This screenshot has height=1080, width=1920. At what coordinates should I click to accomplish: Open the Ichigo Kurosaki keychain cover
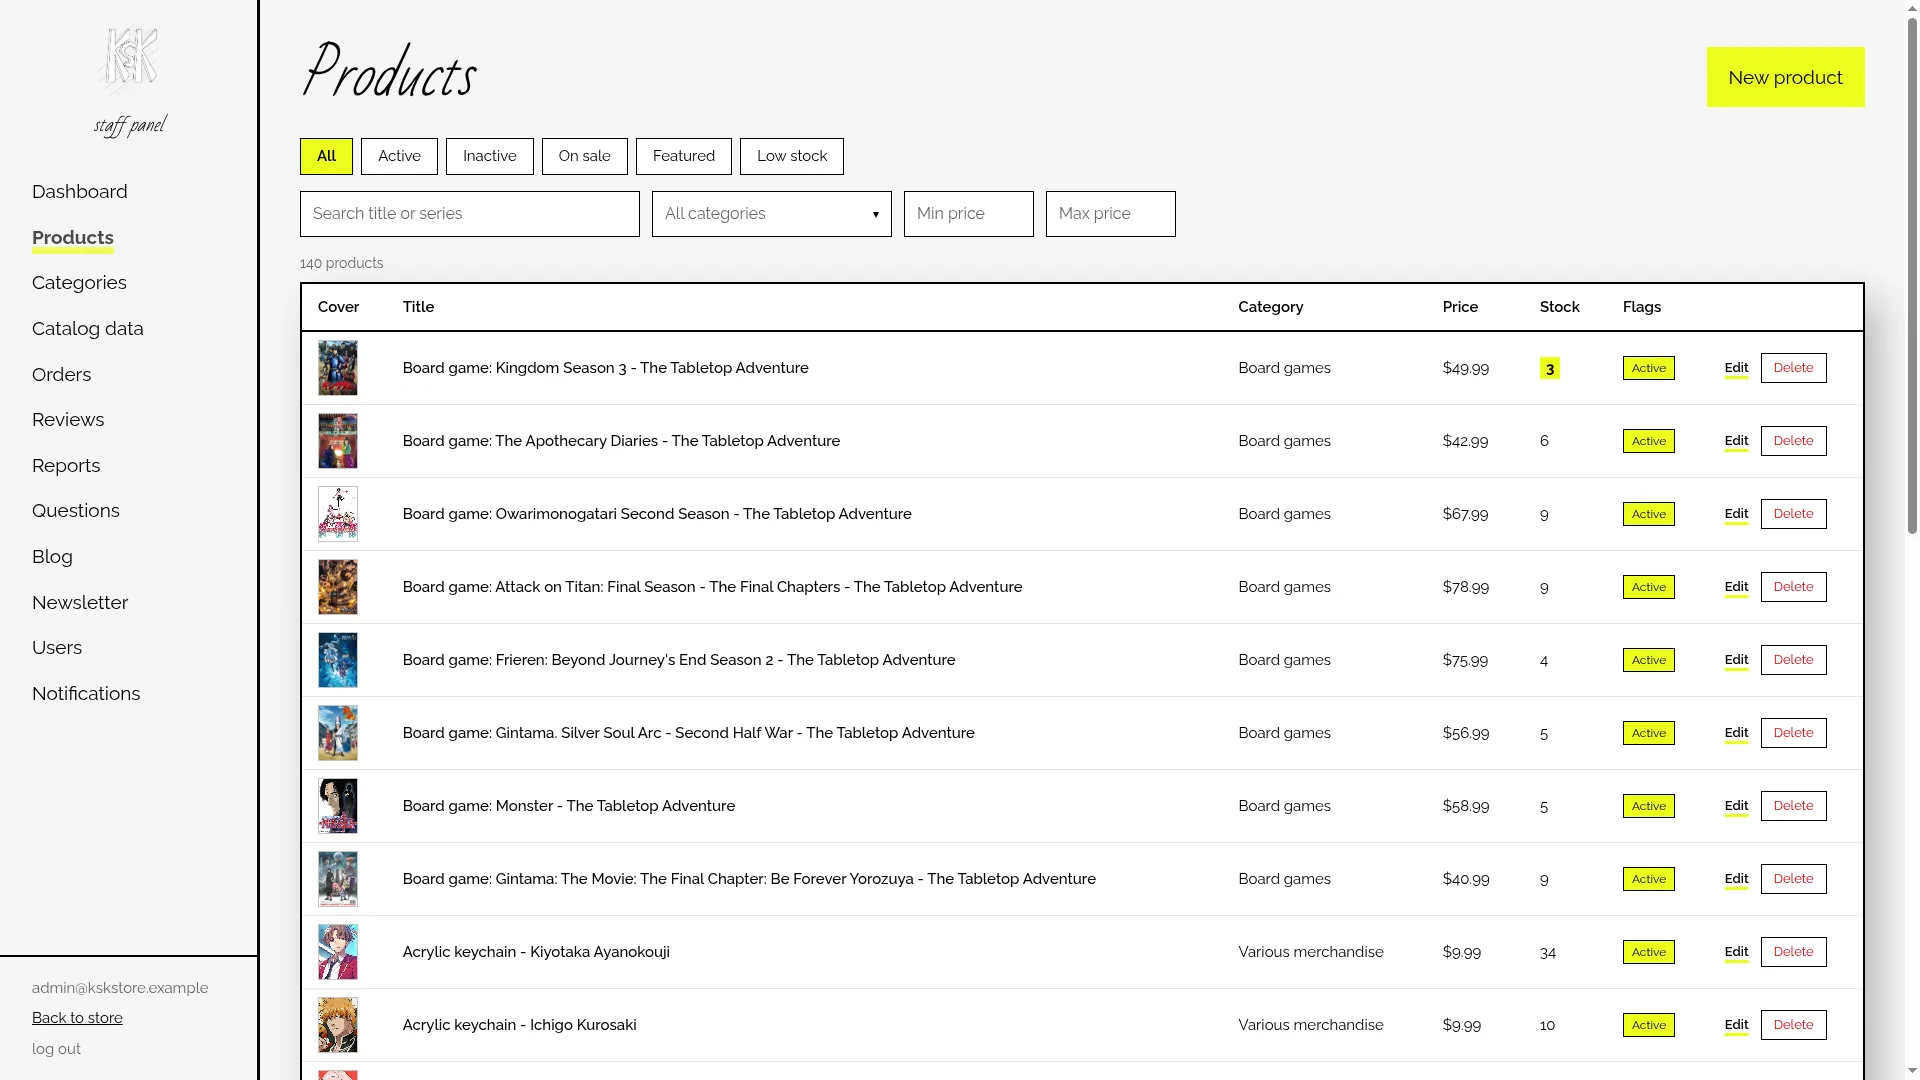[x=338, y=1025]
